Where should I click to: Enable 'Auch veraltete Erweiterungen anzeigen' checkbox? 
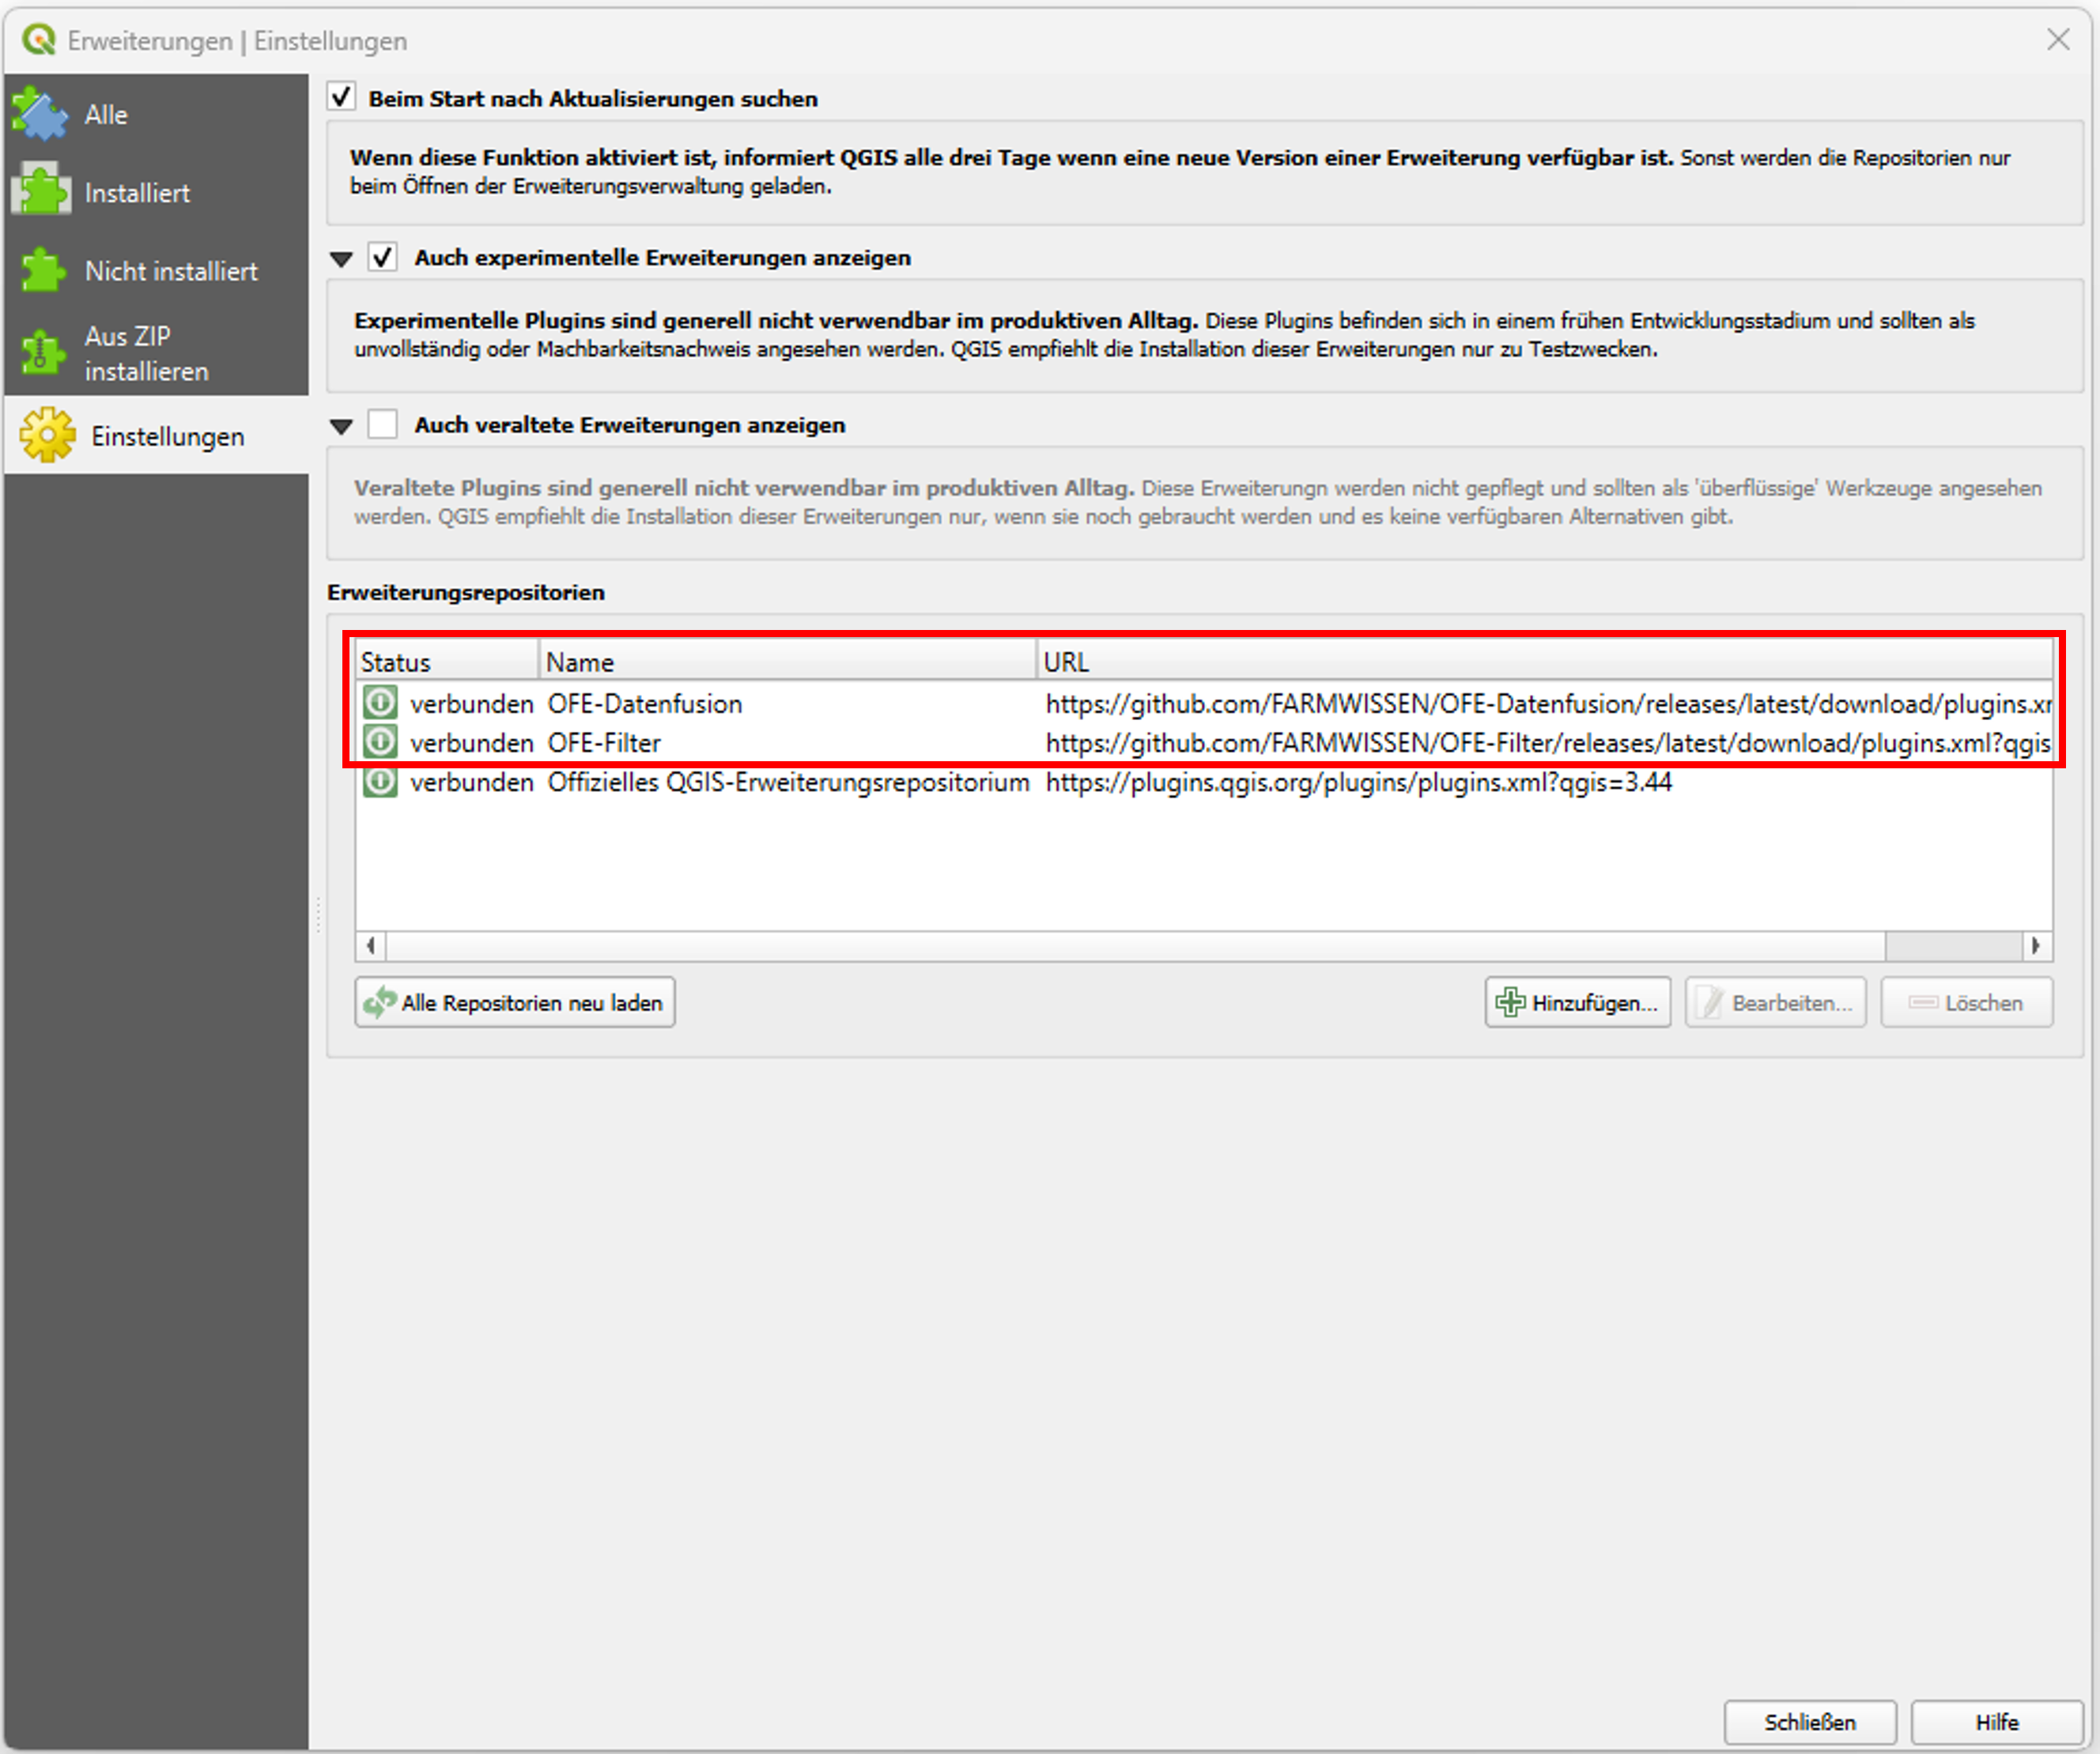[383, 424]
